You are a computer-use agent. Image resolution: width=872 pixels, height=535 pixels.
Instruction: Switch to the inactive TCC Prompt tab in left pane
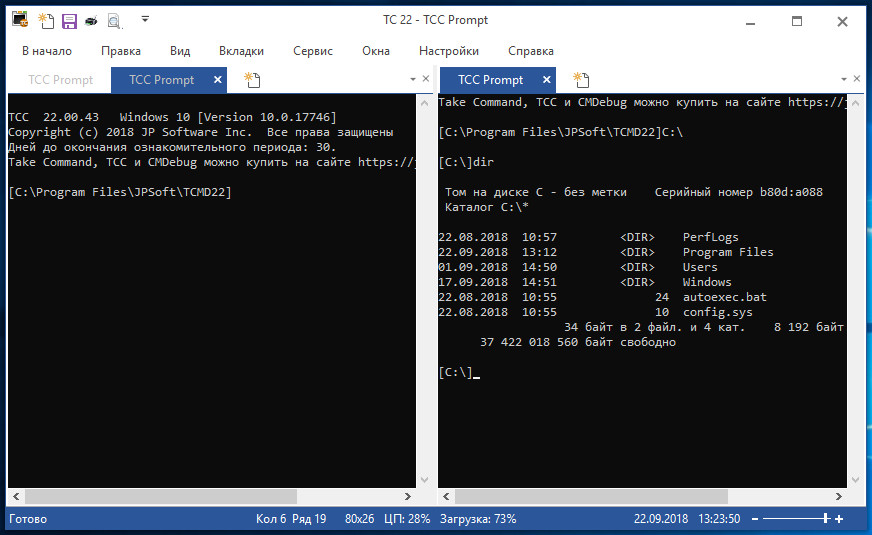point(61,80)
